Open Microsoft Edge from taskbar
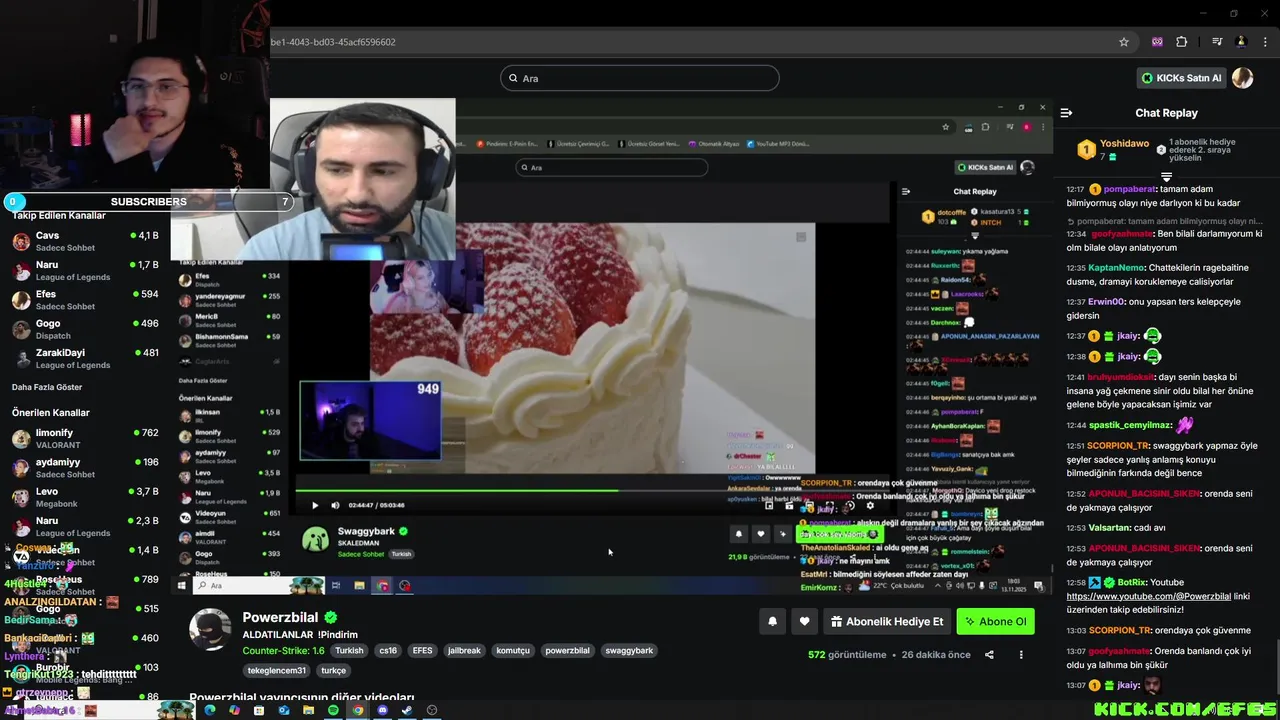Viewport: 1280px width, 720px height. click(209, 710)
